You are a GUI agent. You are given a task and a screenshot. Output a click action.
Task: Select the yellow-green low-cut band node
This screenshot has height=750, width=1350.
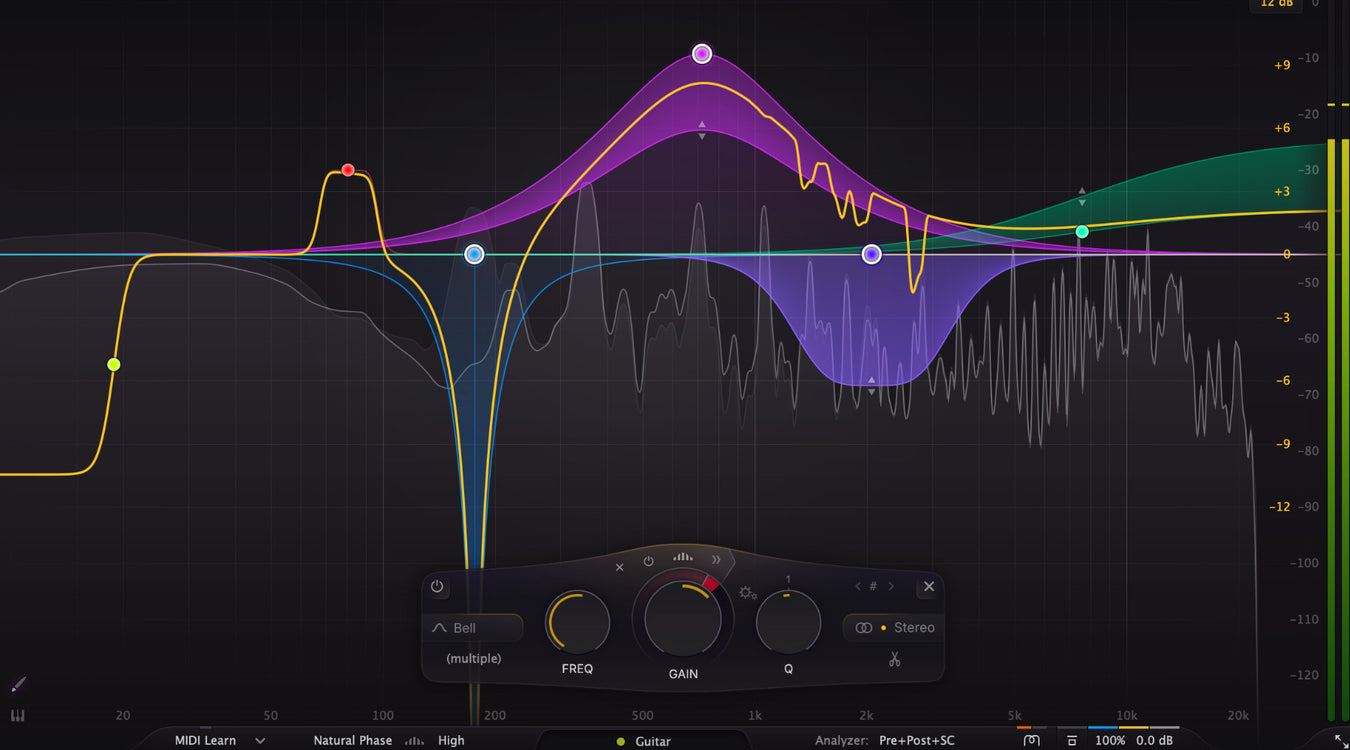pos(114,364)
